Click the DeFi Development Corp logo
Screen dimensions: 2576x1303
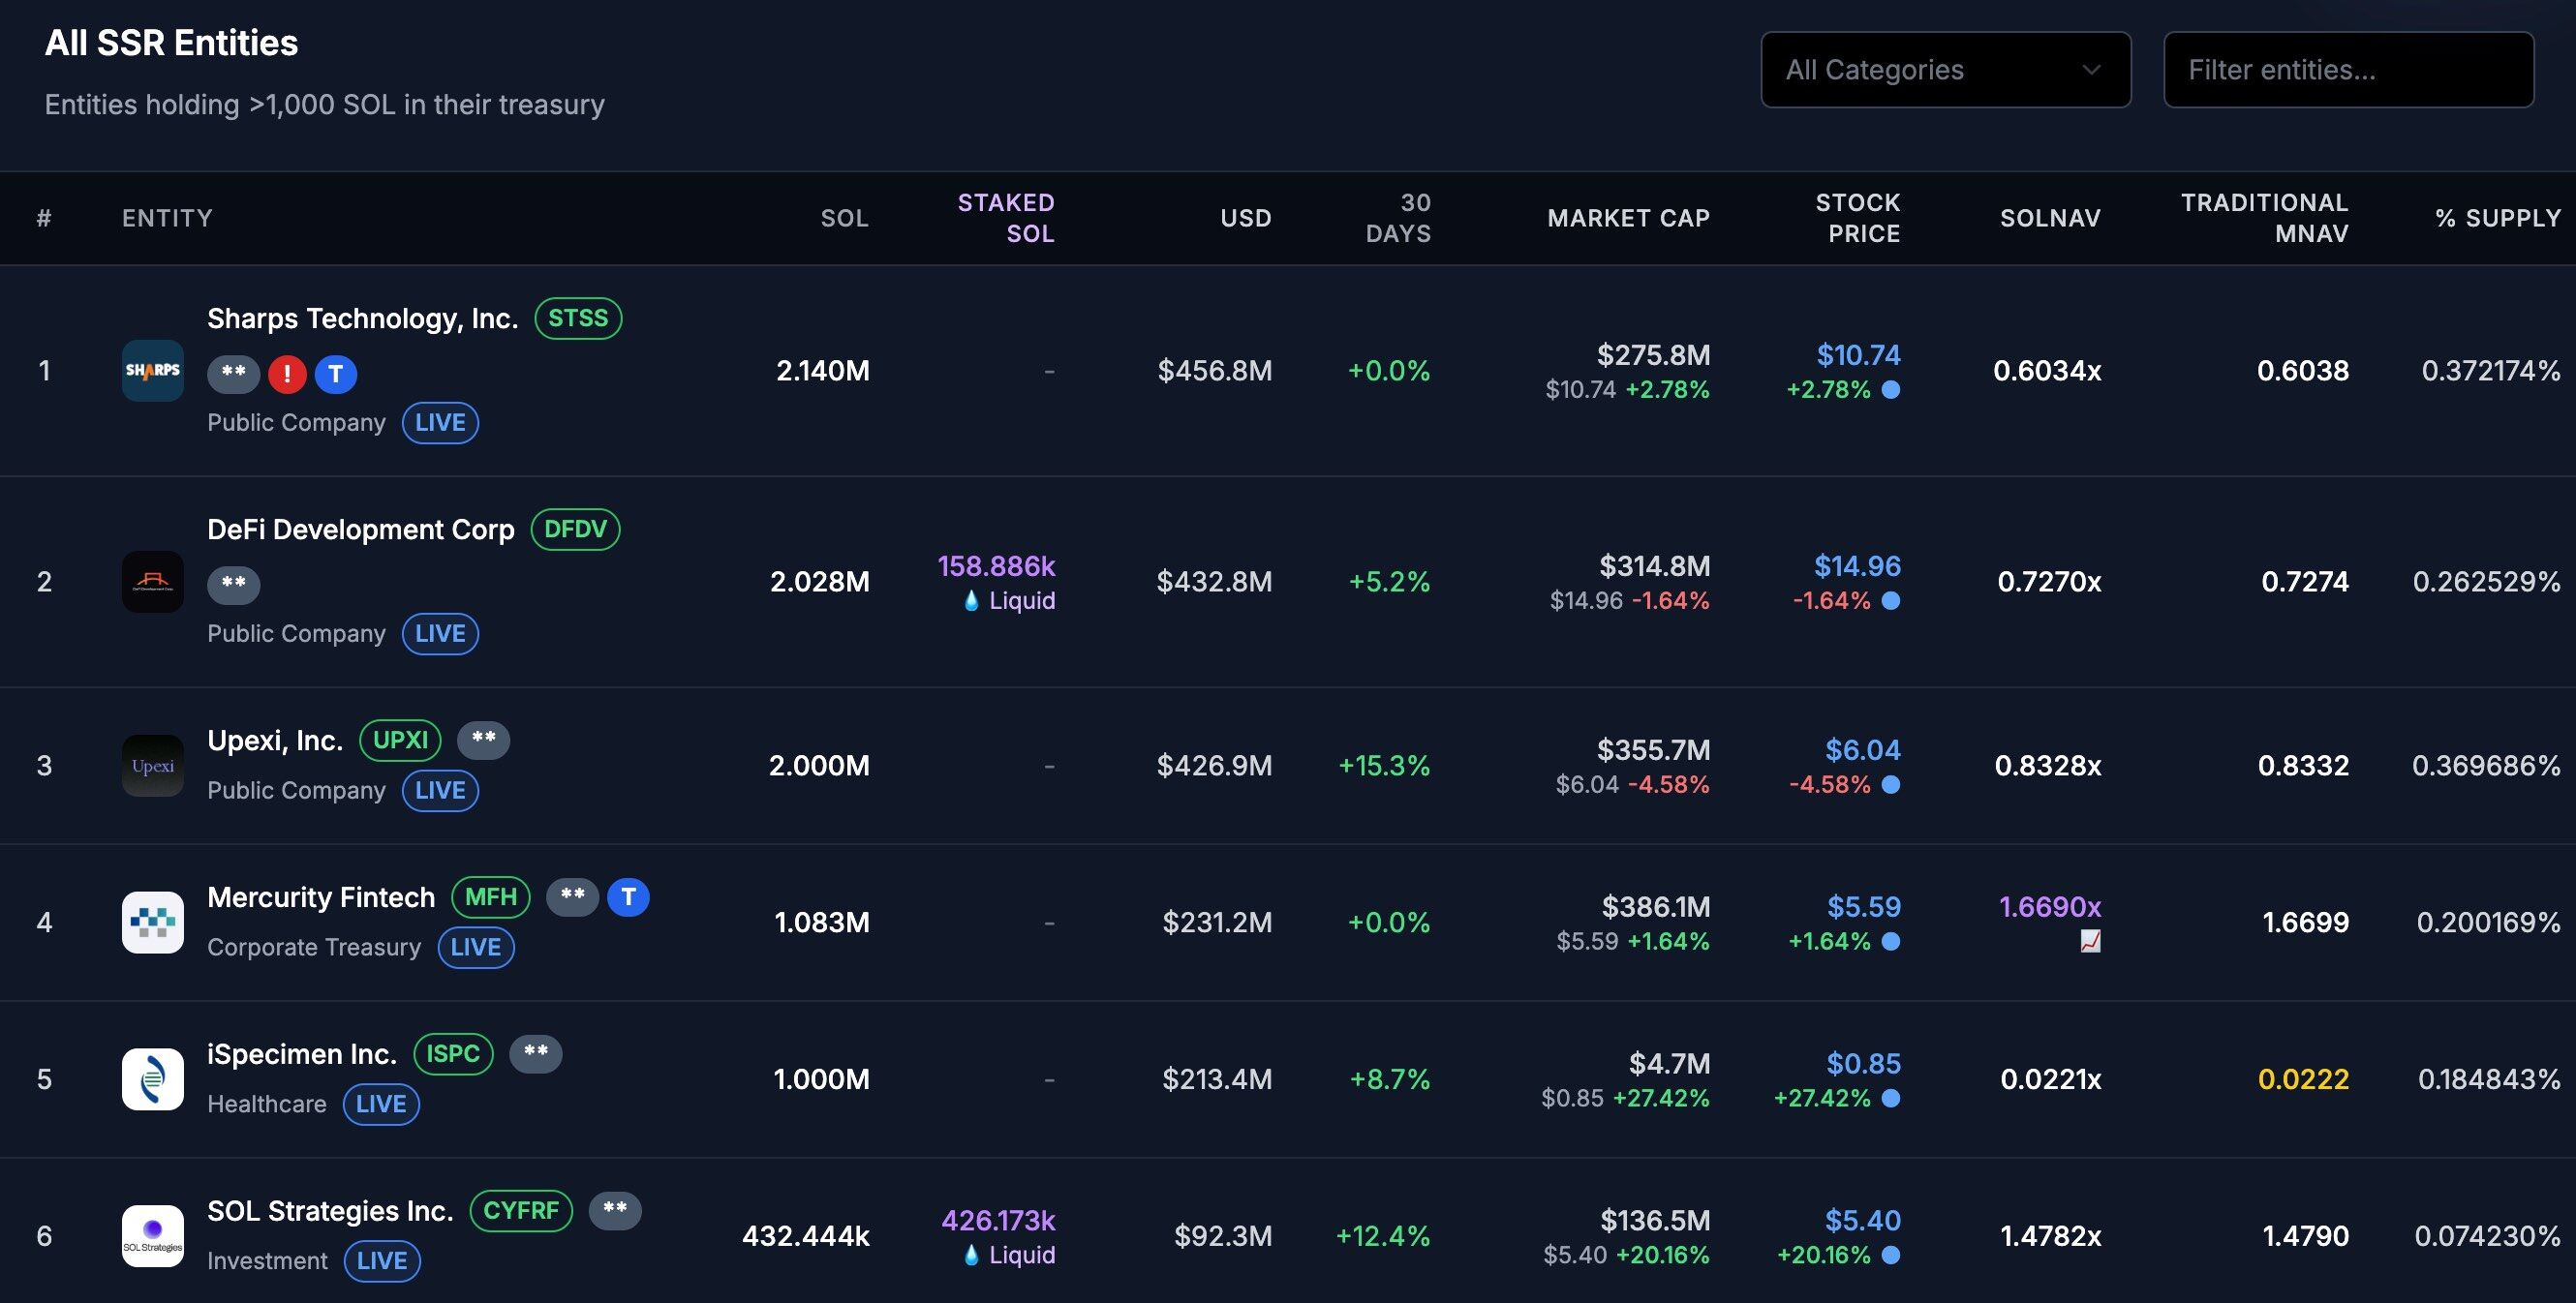[152, 582]
